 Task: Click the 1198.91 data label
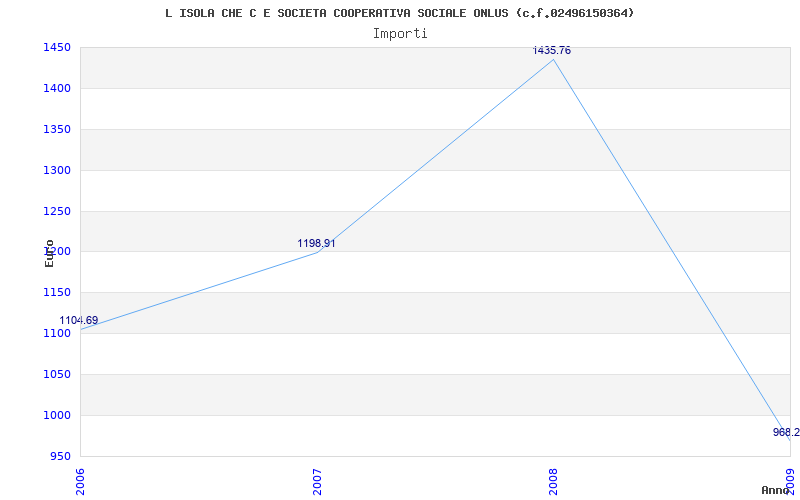[316, 243]
